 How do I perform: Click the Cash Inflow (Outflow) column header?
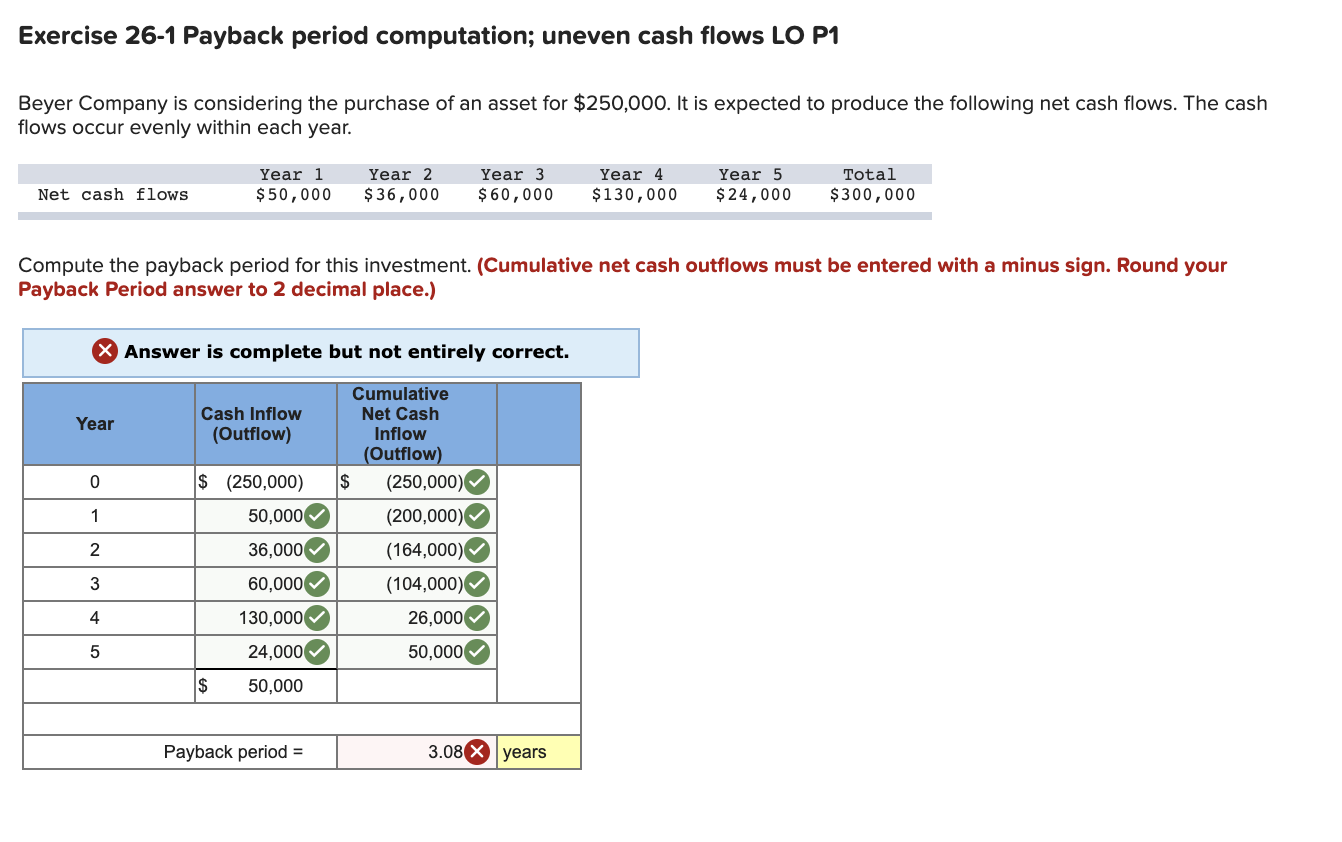click(251, 424)
